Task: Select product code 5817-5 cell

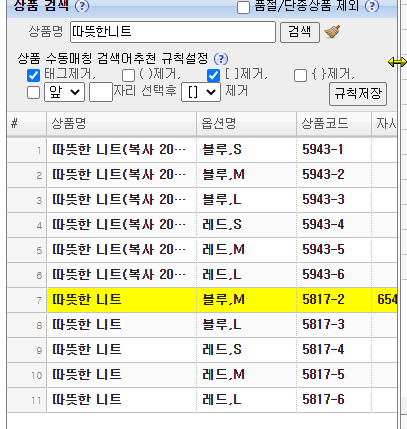Action: 334,375
